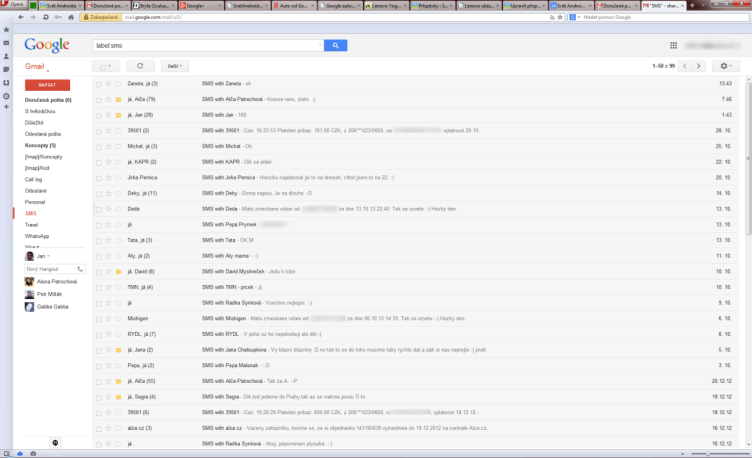The image size is (752, 458).
Task: Open the browser home page
Action: click(71, 17)
